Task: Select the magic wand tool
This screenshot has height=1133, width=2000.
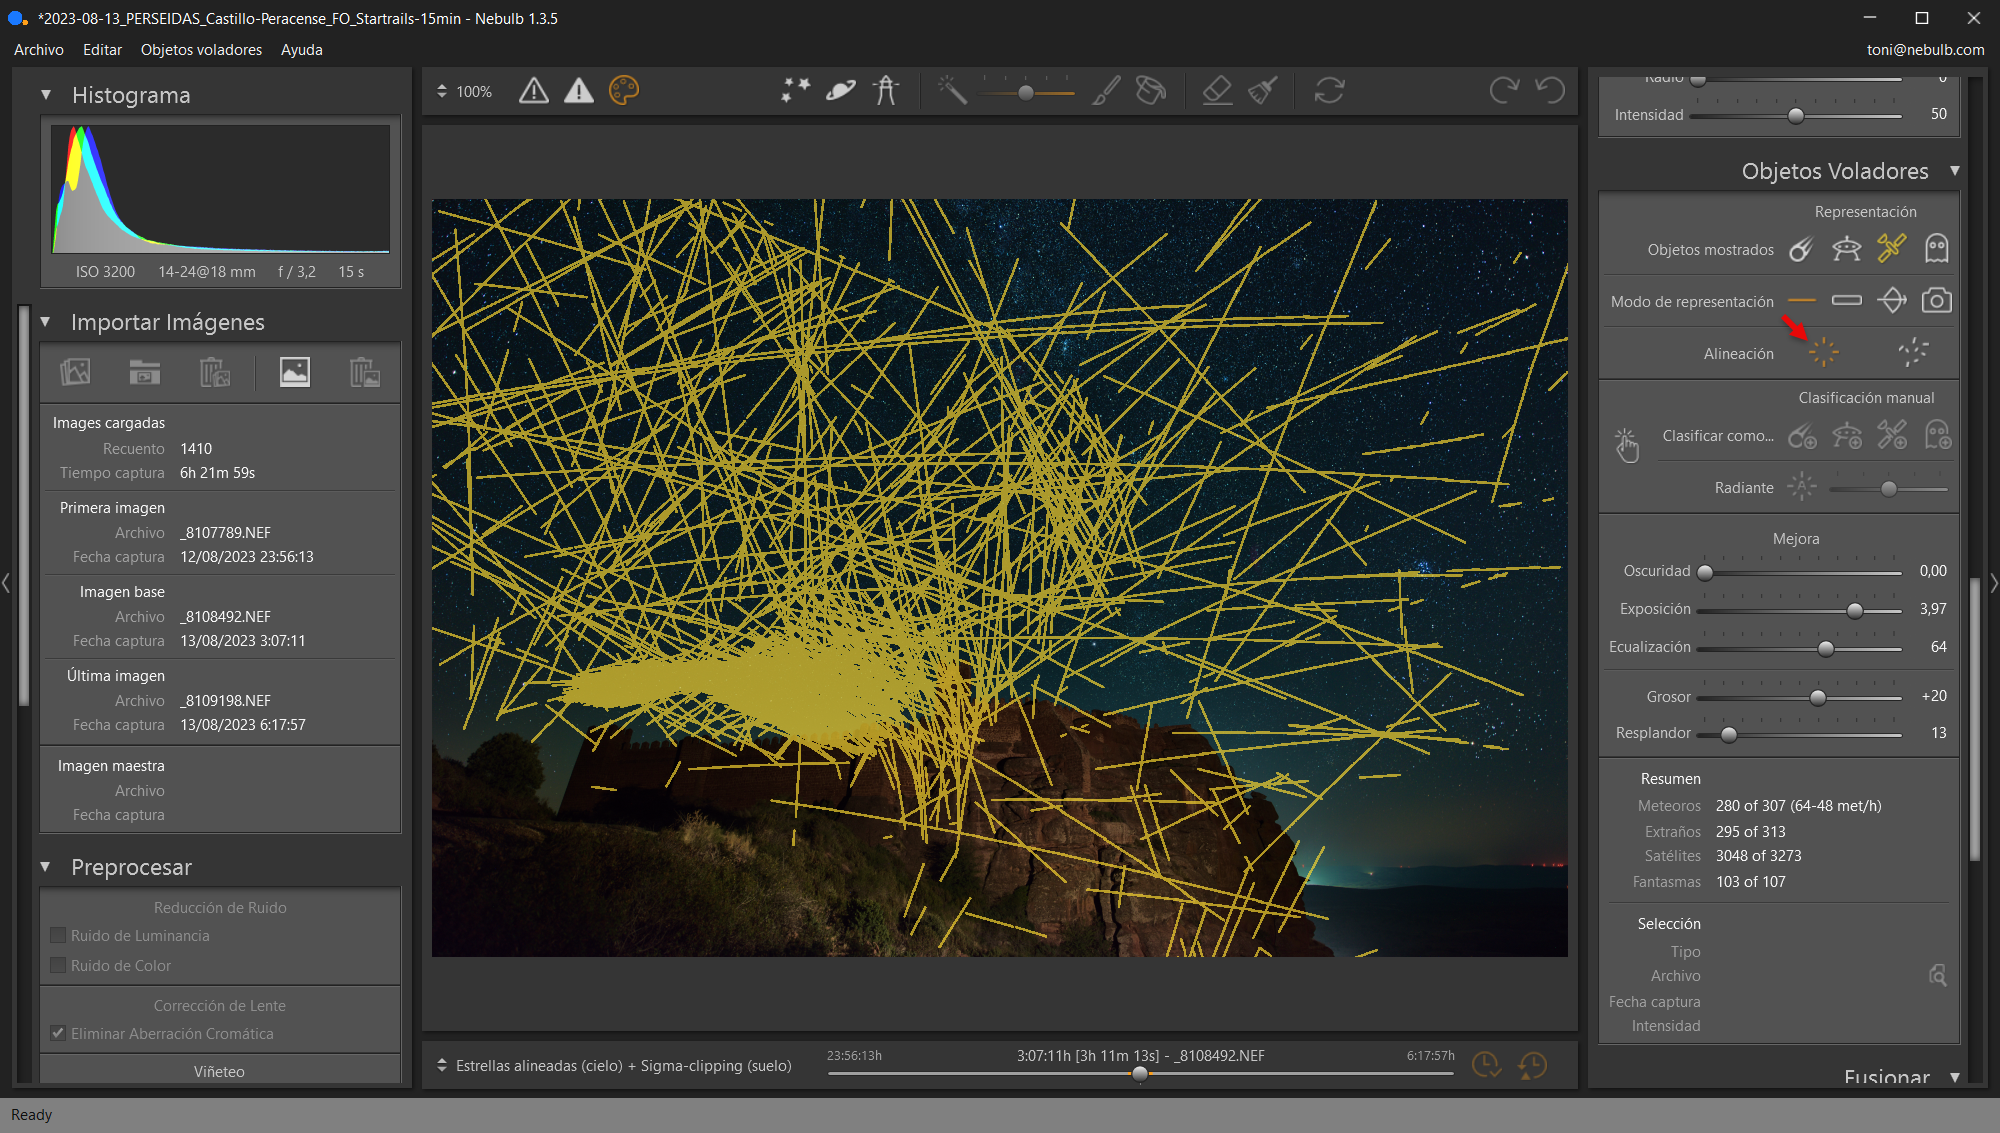Action: point(952,91)
